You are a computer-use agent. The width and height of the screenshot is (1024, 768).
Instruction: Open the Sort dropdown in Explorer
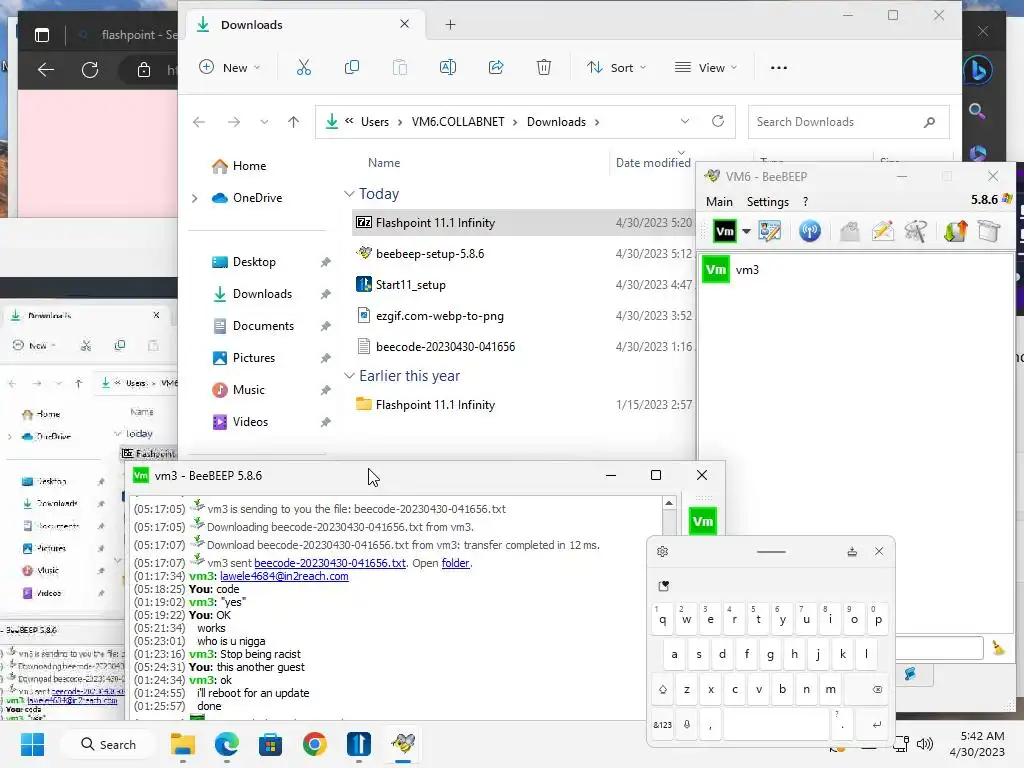[616, 67]
